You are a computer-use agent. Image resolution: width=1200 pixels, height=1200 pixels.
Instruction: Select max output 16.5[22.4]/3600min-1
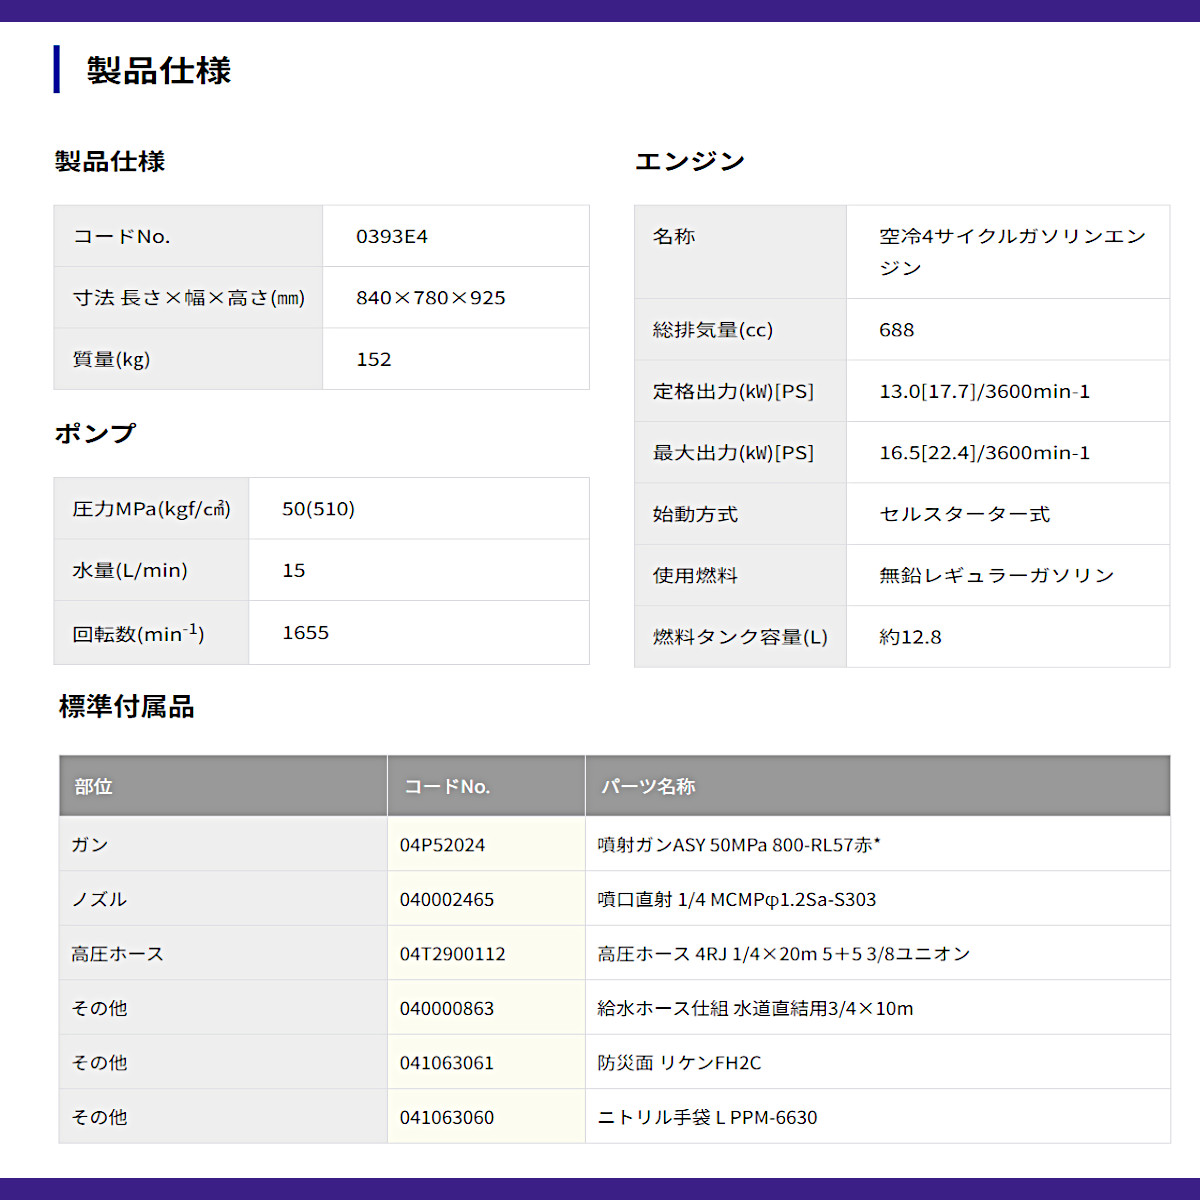[985, 453]
